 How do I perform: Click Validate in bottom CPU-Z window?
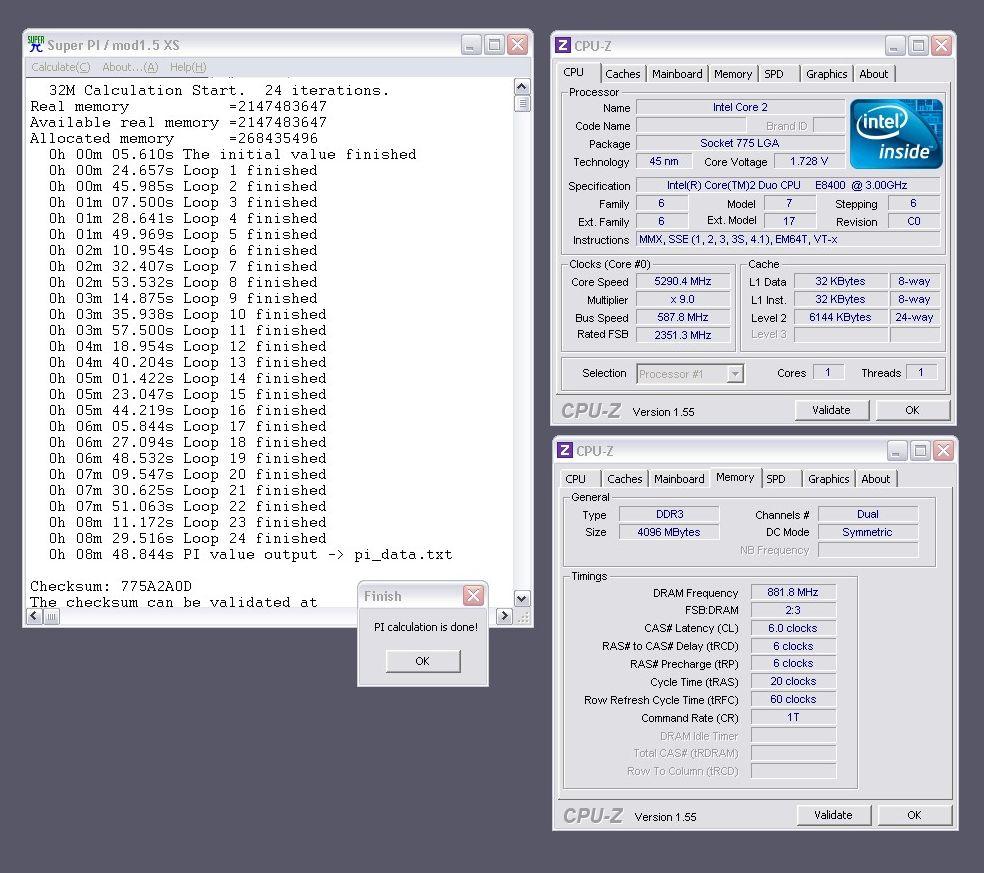pyautogui.click(x=833, y=815)
